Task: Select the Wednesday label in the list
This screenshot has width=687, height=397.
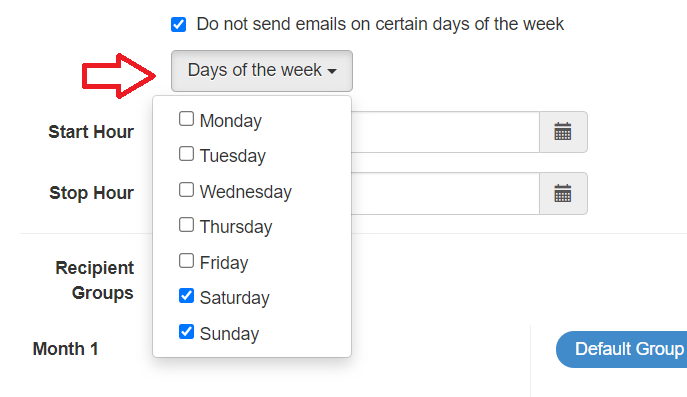Action: tap(245, 192)
